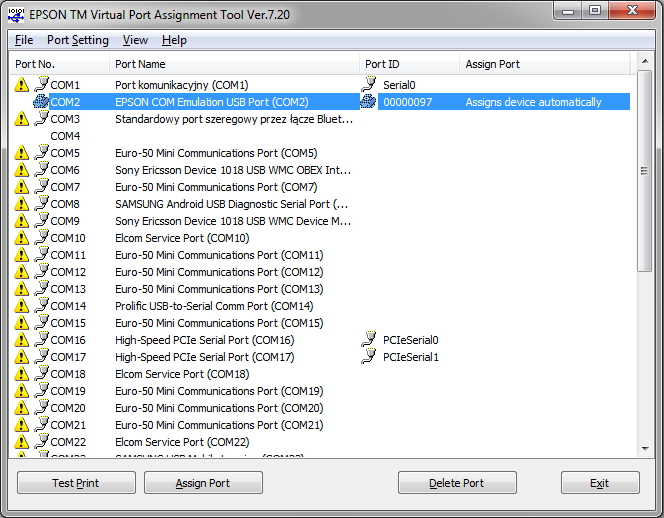Click 'Assigns device automatically' text

click(x=534, y=102)
